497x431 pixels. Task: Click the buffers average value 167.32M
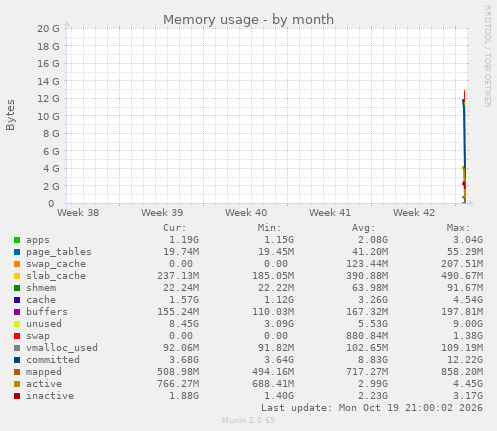coord(367,312)
